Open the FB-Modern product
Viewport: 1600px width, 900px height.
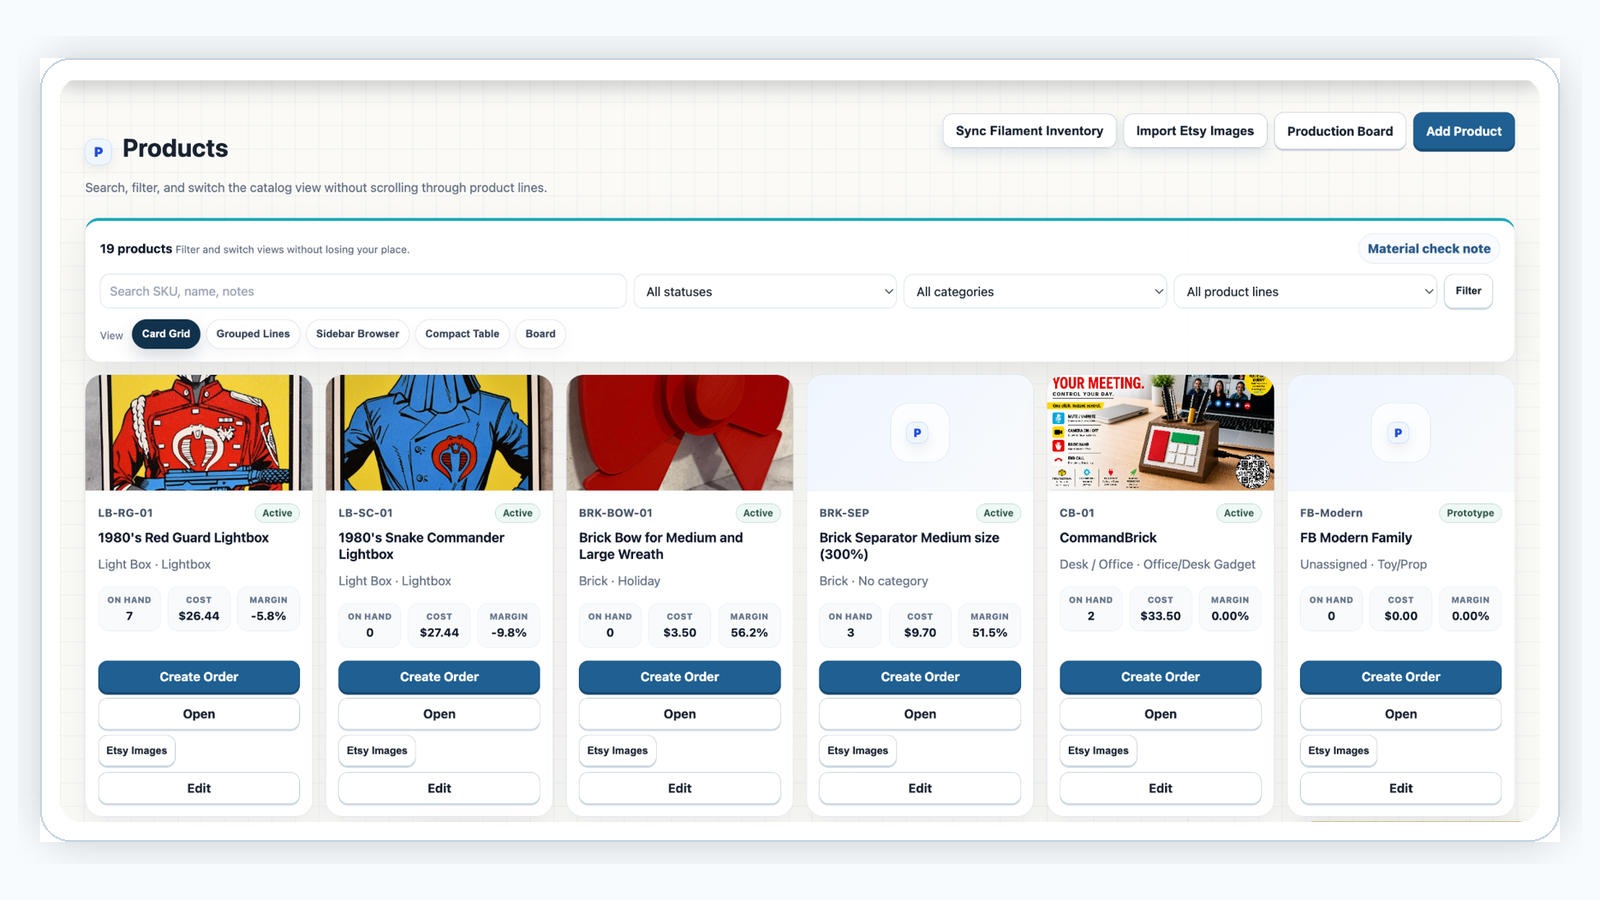(1401, 714)
